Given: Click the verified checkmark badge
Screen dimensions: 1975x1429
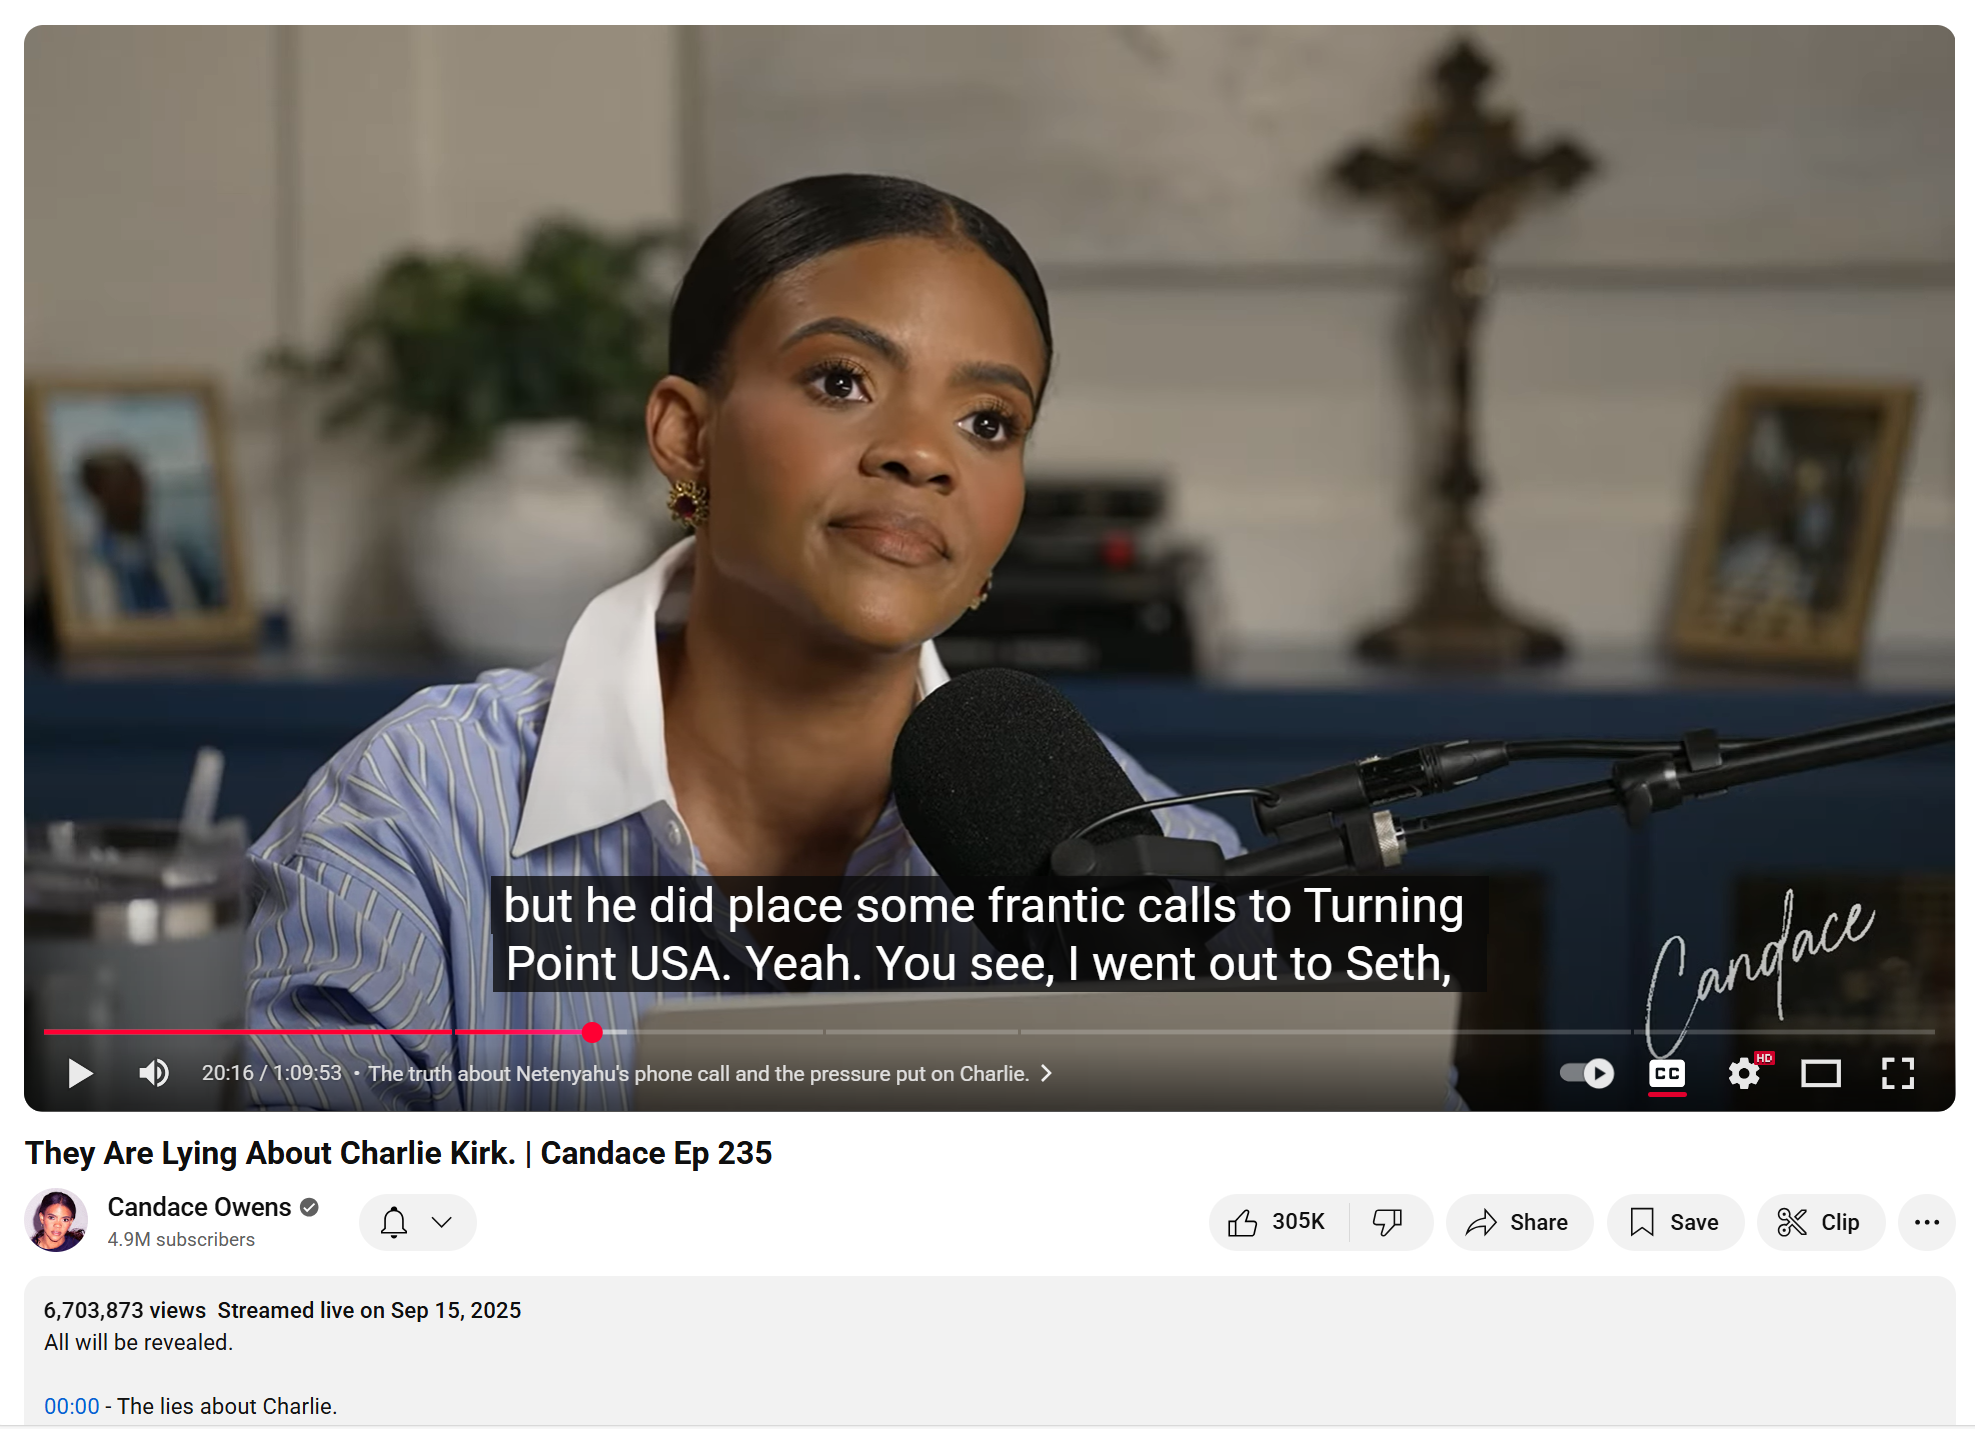Looking at the screenshot, I should click(309, 1207).
